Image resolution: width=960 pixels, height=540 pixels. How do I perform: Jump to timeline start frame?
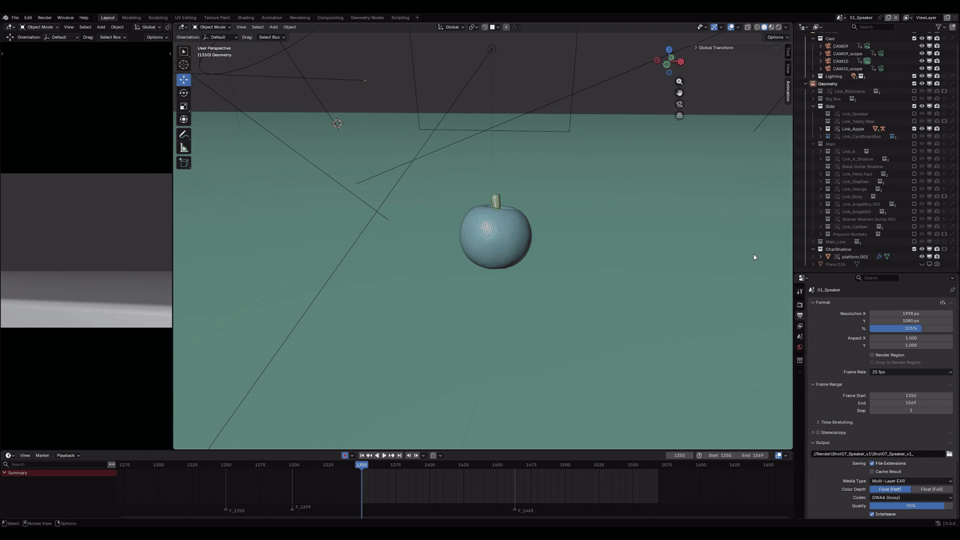362,456
